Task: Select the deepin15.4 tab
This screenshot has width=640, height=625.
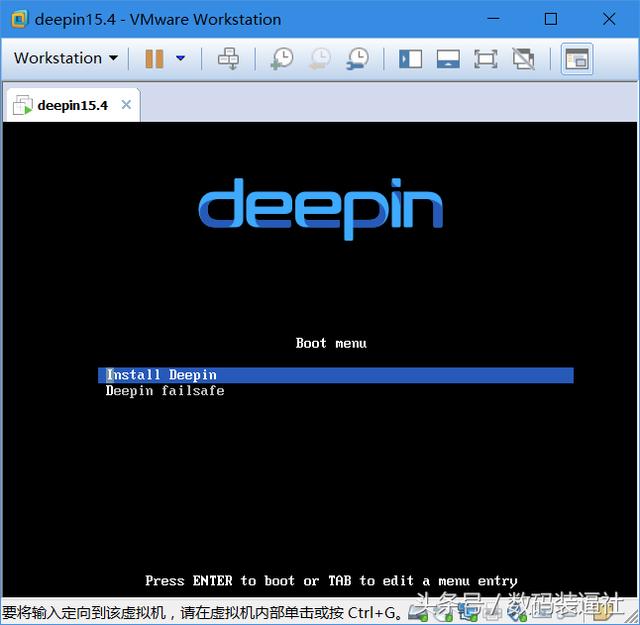Action: point(72,105)
